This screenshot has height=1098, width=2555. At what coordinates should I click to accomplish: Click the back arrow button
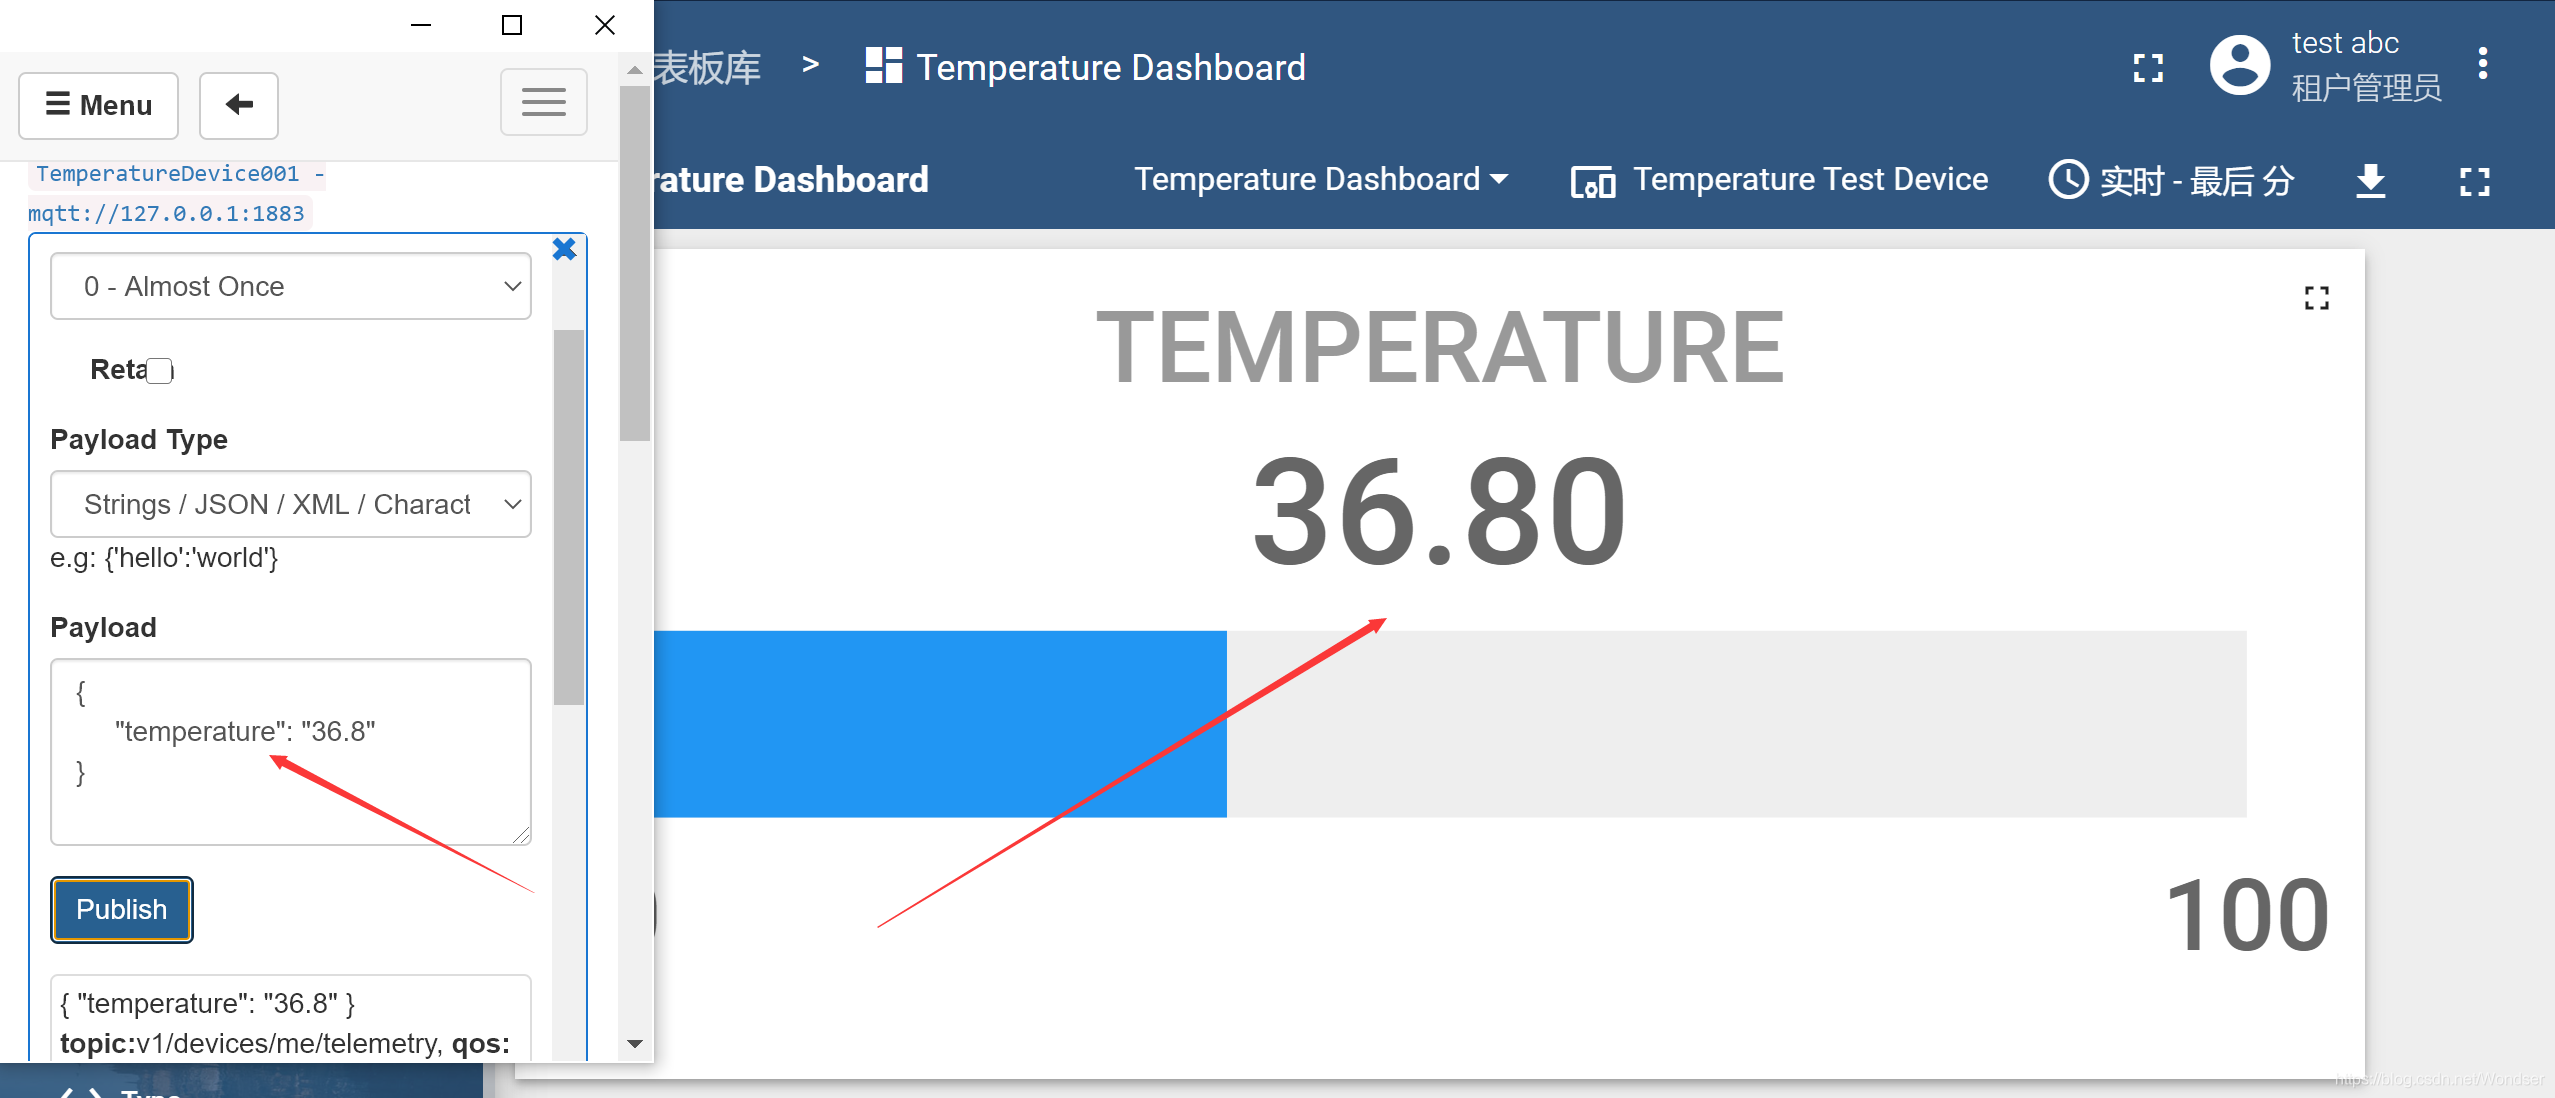238,105
